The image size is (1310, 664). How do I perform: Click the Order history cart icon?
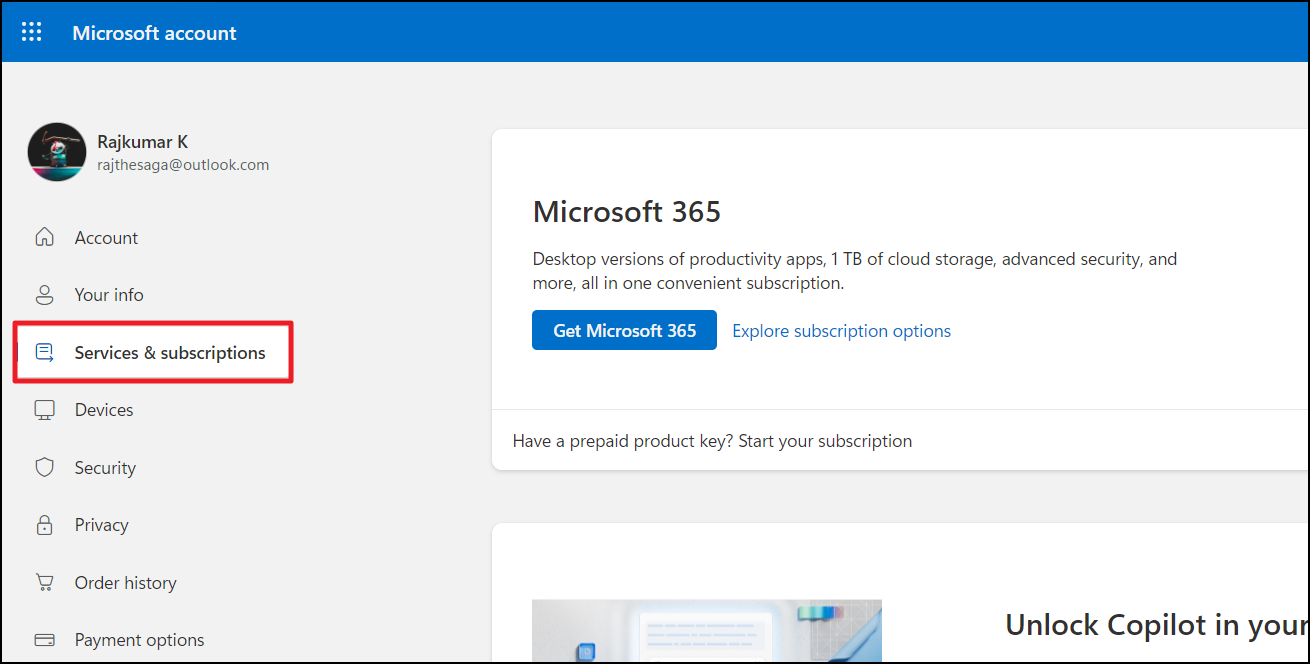point(44,583)
